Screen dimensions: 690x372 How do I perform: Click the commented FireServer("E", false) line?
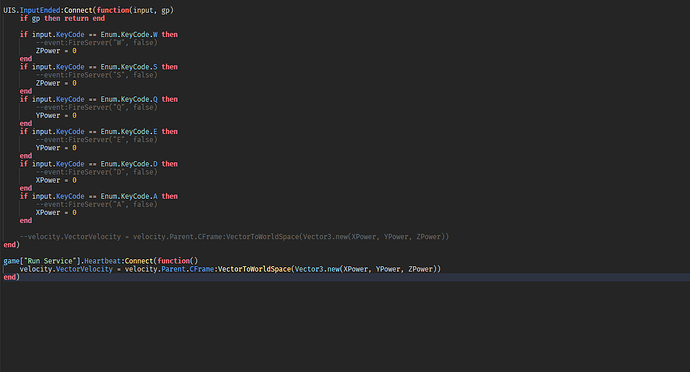[x=96, y=140]
